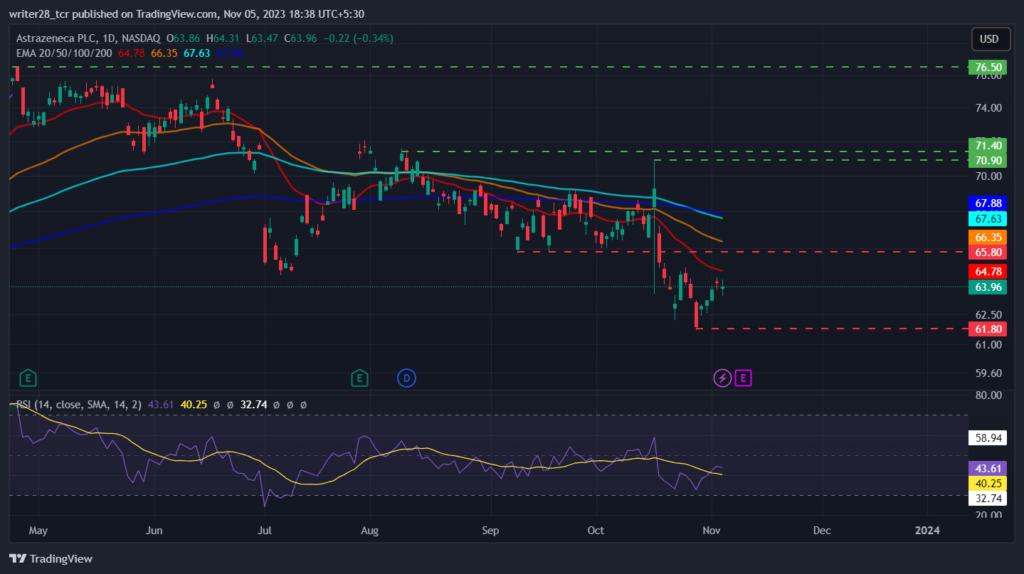Click the 2024 label on time axis
This screenshot has height=574, width=1024.
pos(927,531)
